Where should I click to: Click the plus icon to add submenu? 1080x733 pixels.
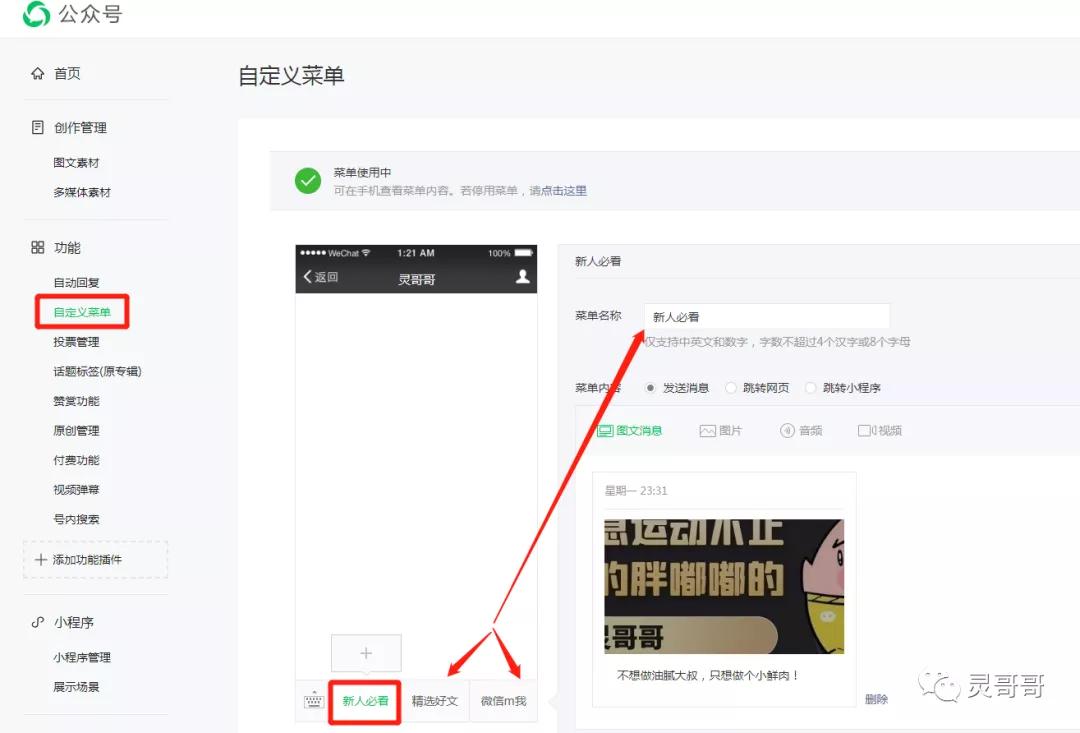tap(366, 651)
